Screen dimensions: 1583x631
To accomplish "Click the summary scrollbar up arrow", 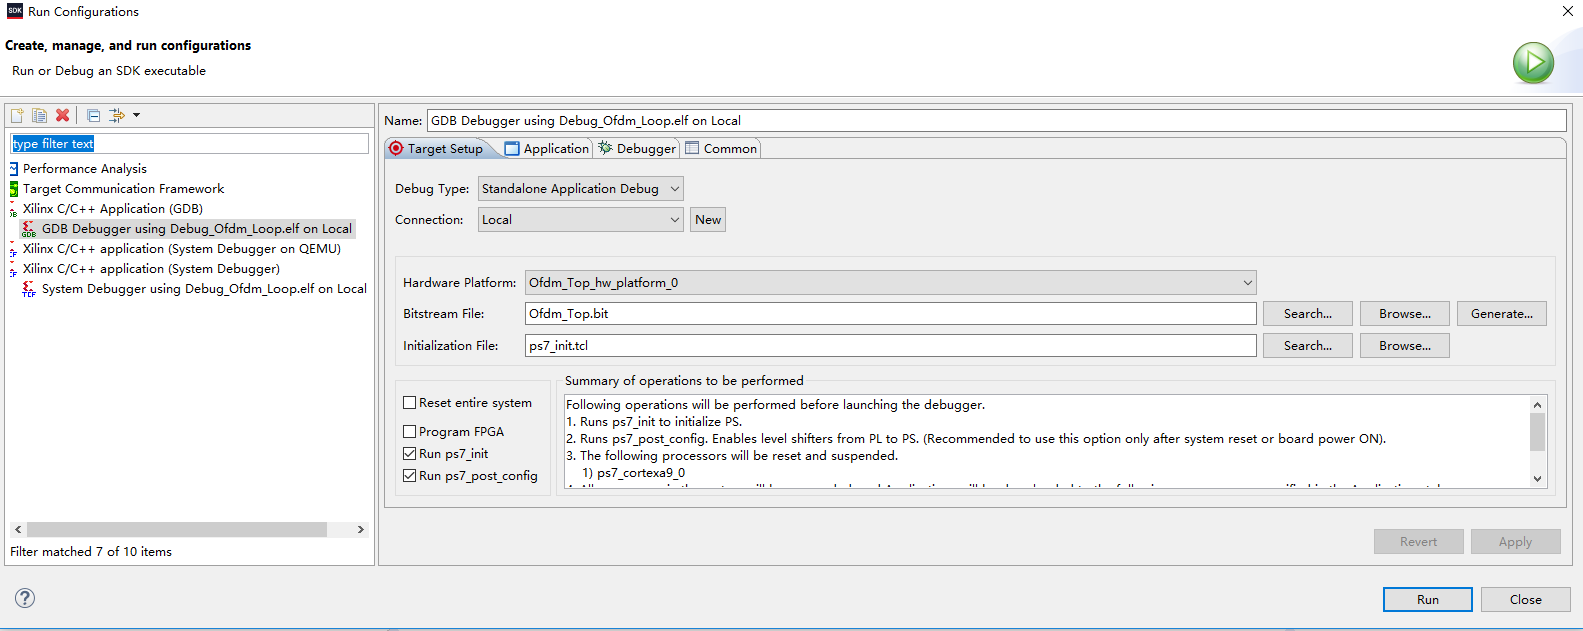I will coord(1538,404).
